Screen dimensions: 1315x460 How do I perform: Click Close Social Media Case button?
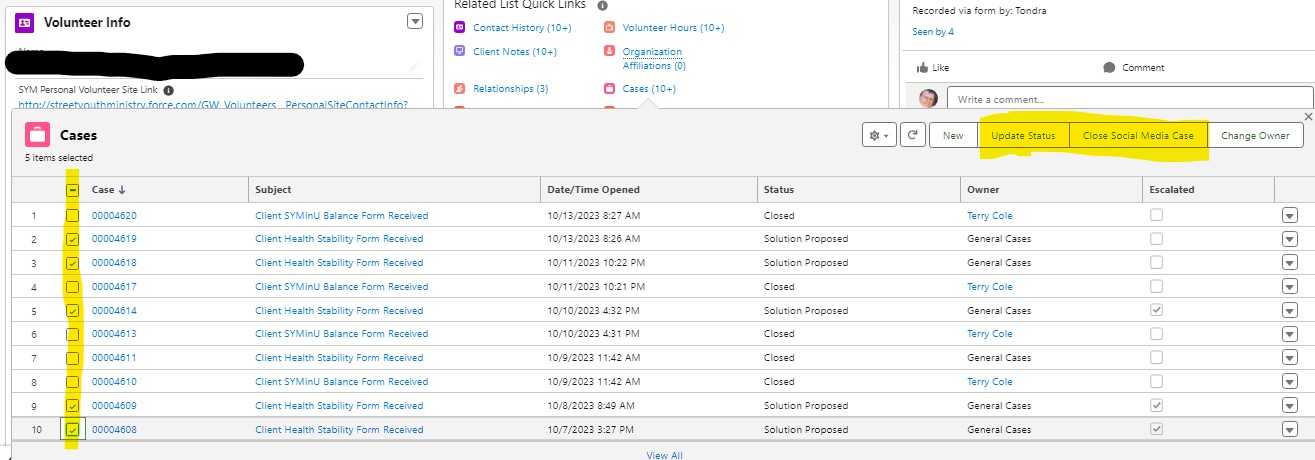point(1138,135)
